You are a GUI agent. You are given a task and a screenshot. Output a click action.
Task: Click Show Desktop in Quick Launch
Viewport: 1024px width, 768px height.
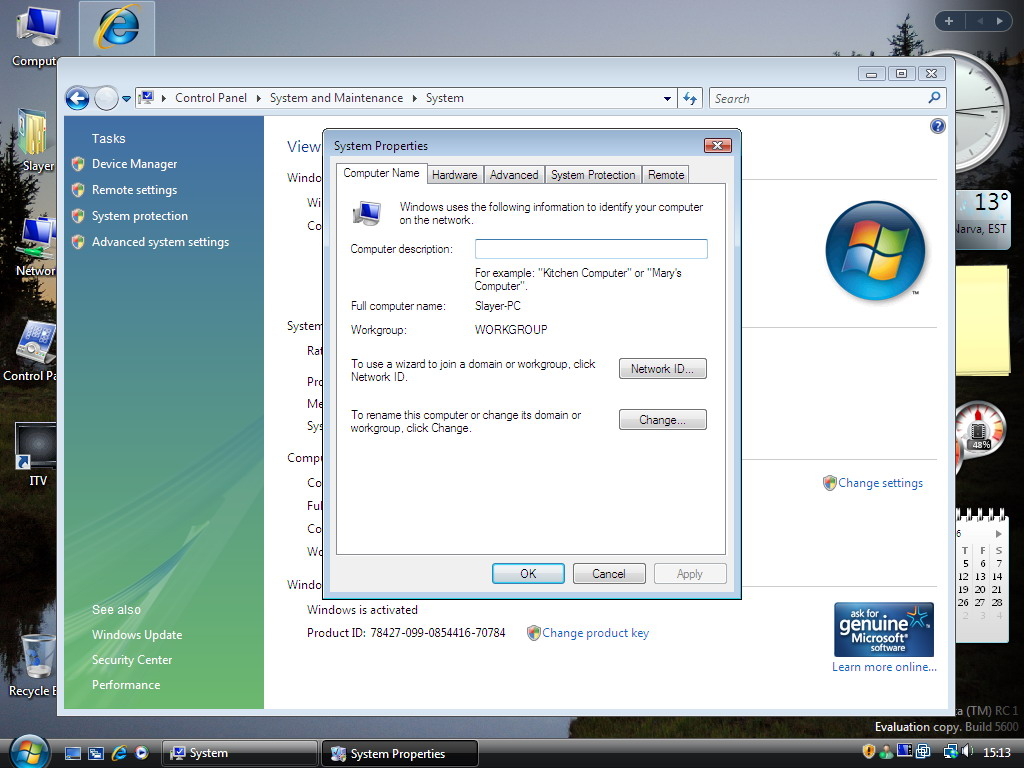(73, 753)
